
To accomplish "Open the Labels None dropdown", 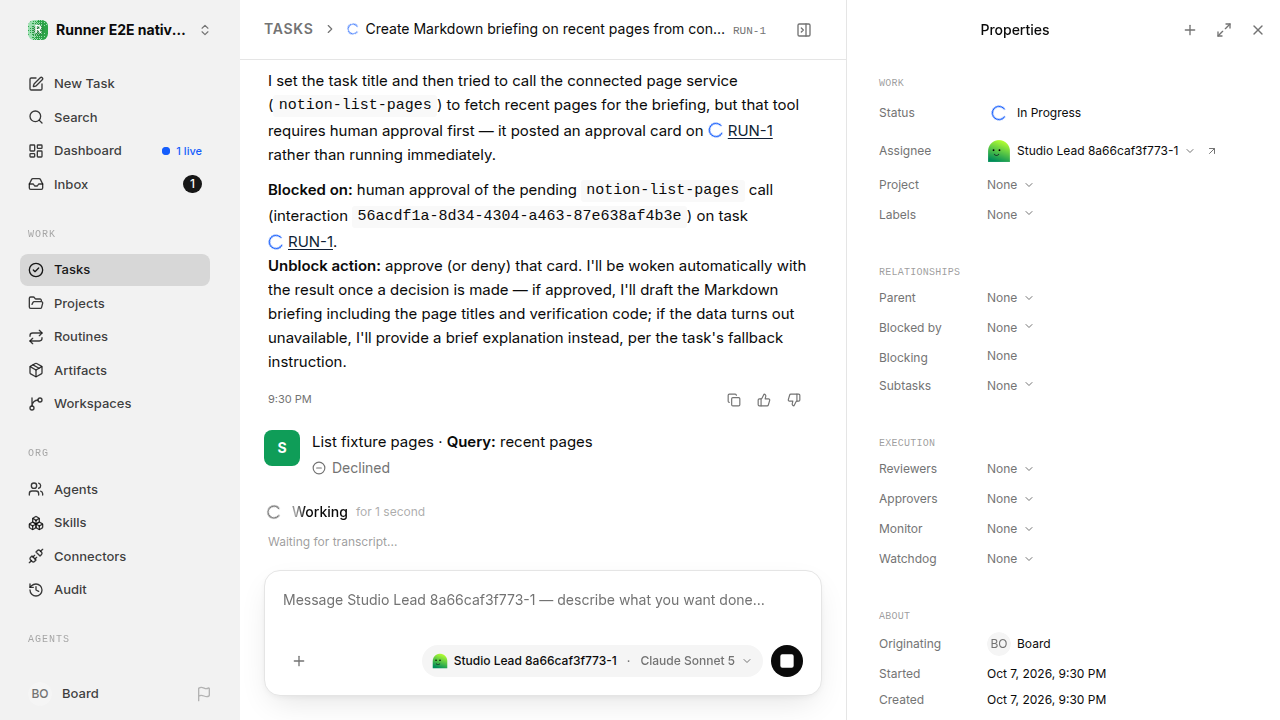I will tap(1010, 215).
